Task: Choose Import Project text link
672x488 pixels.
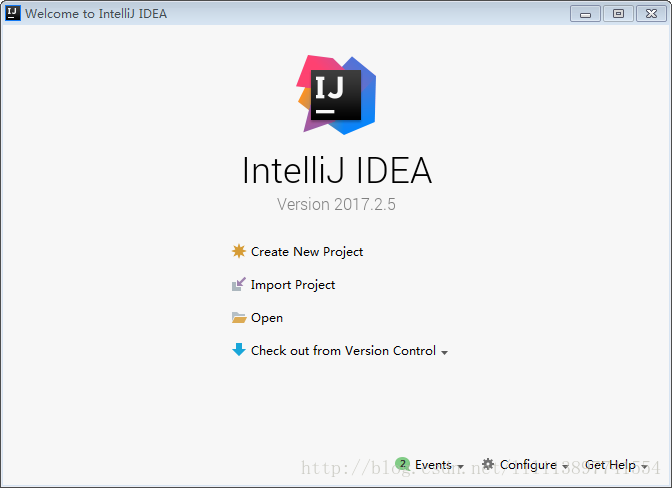Action: coord(293,285)
